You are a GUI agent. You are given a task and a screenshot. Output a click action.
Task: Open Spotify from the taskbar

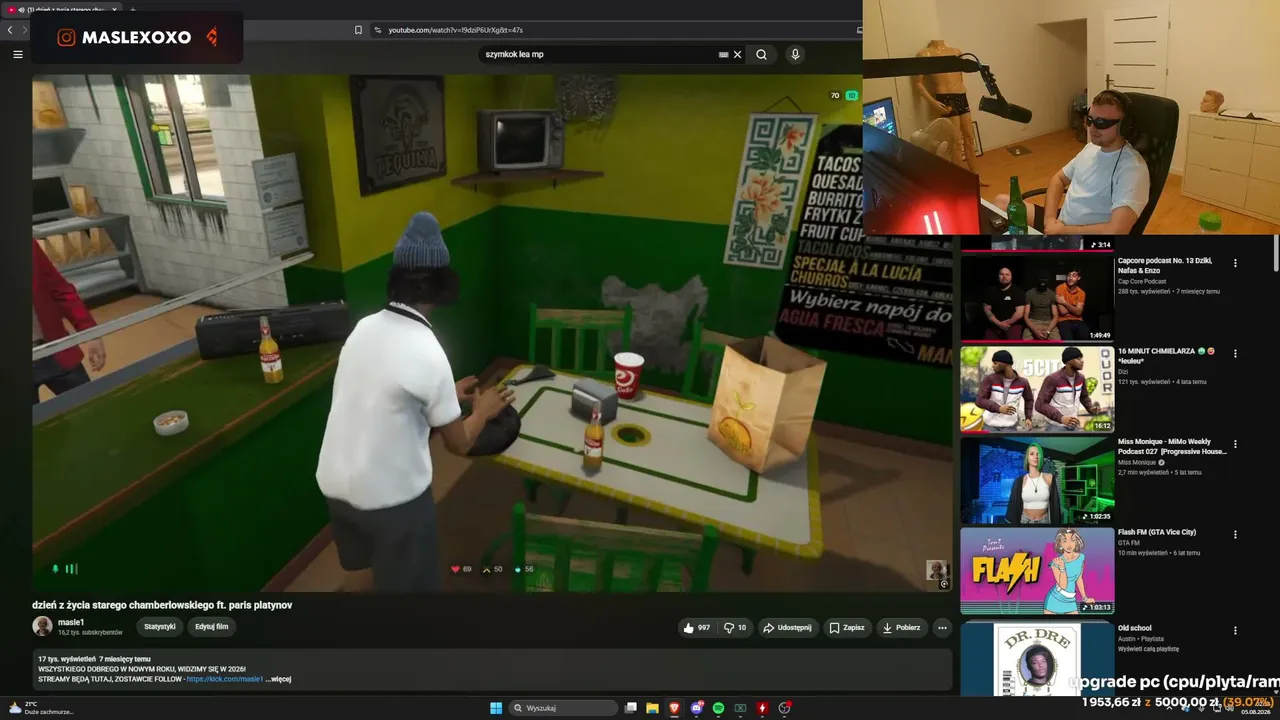click(718, 708)
